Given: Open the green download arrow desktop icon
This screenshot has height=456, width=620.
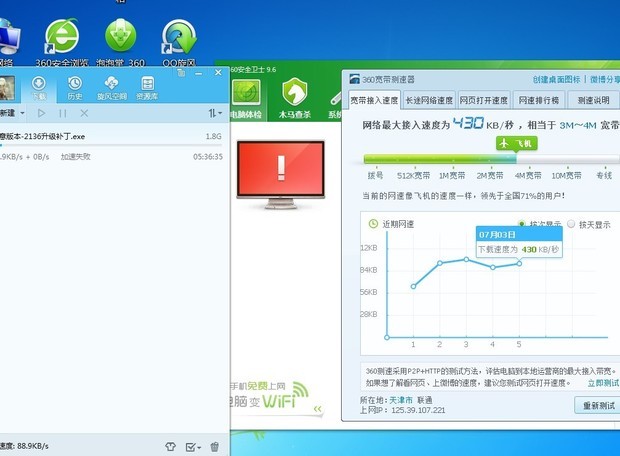Looking at the screenshot, I should [121, 42].
